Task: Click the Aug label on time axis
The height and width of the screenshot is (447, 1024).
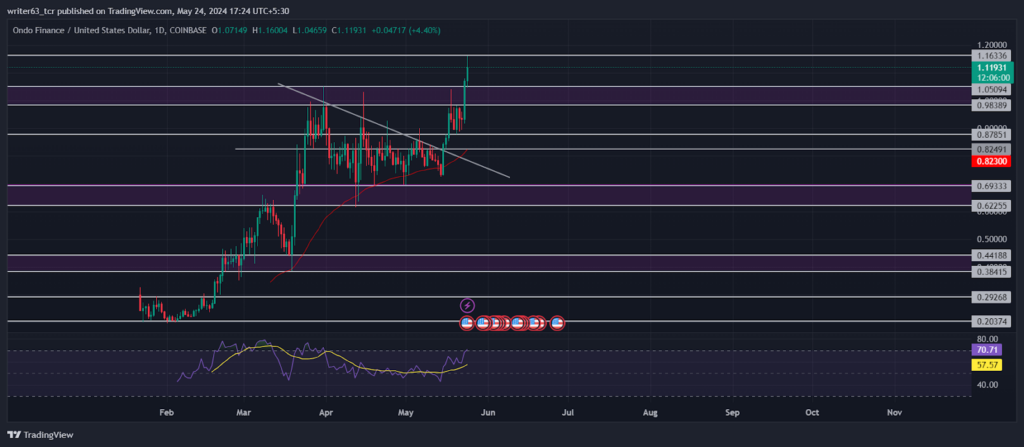Action: [650, 413]
